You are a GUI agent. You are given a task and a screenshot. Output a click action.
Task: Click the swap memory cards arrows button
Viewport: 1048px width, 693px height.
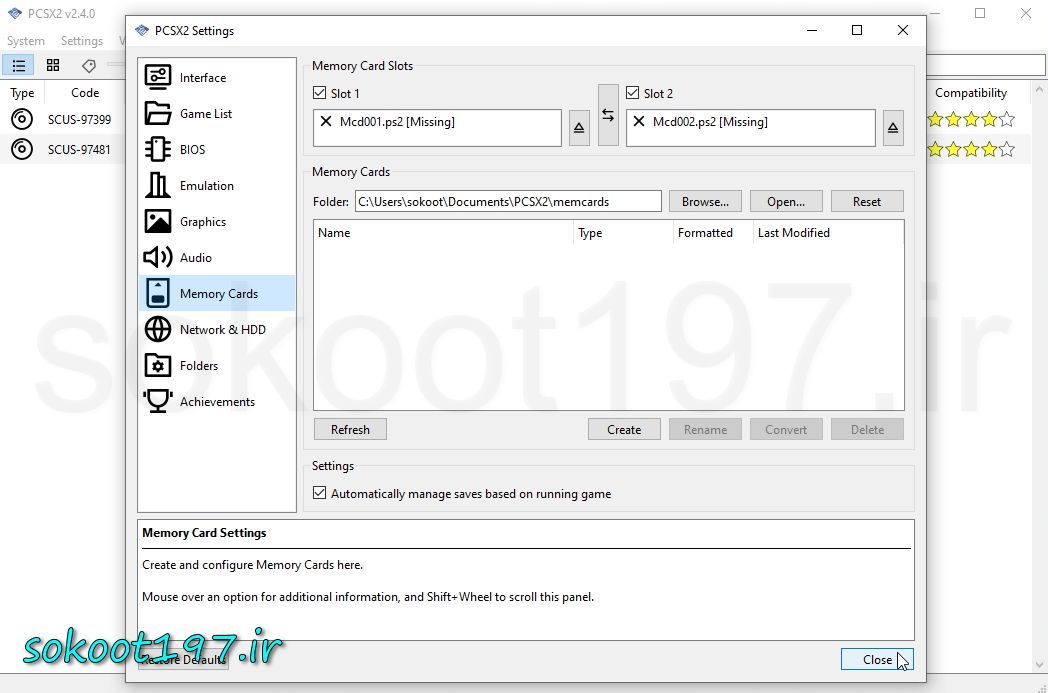(x=608, y=116)
